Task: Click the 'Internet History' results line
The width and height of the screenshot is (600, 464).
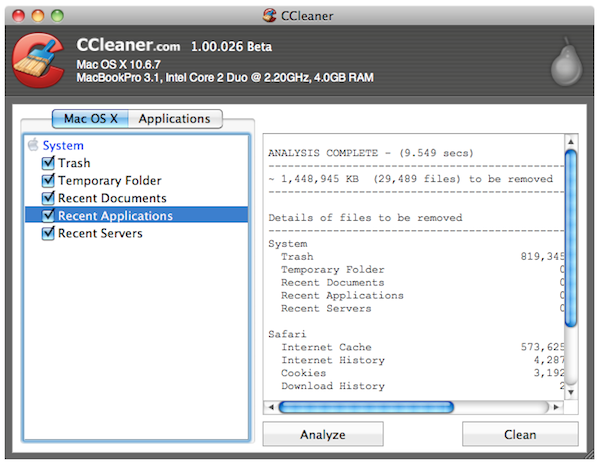Action: click(x=333, y=360)
